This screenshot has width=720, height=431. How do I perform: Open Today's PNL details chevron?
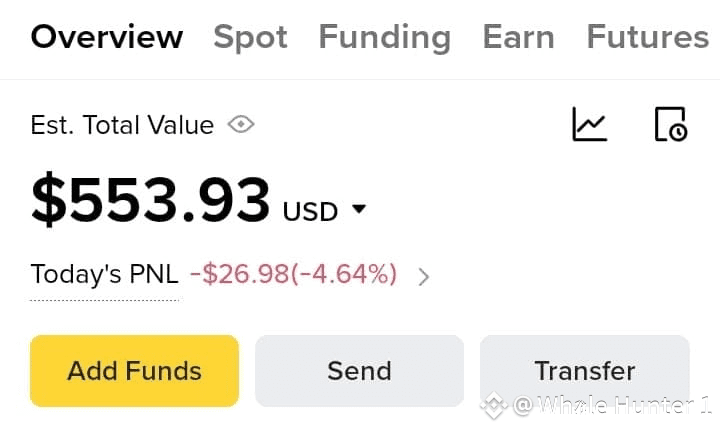coord(424,277)
